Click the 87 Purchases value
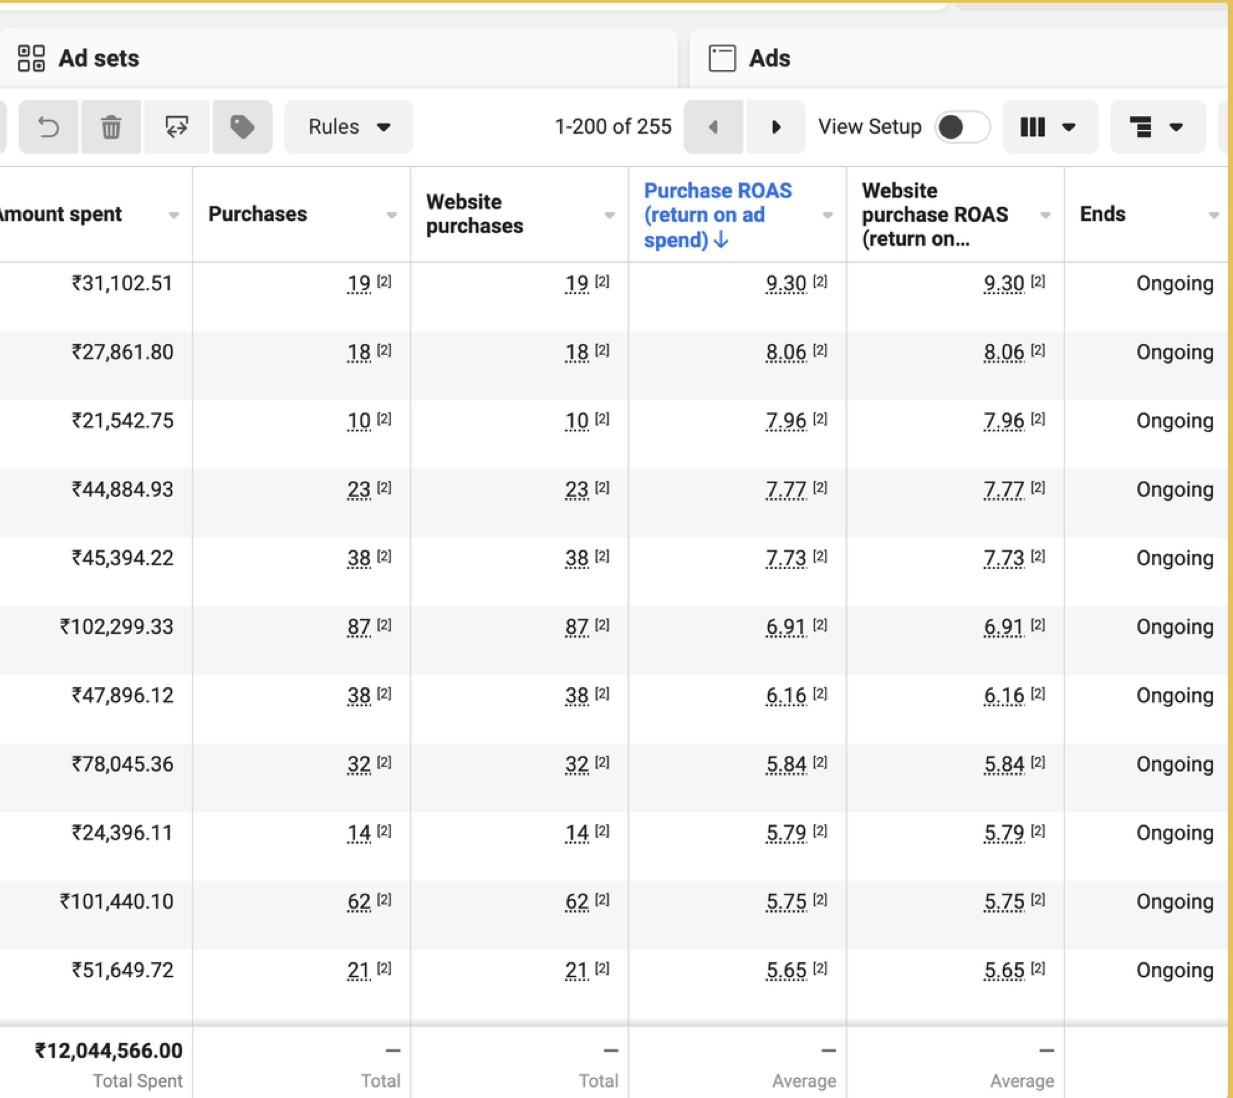 pos(359,628)
